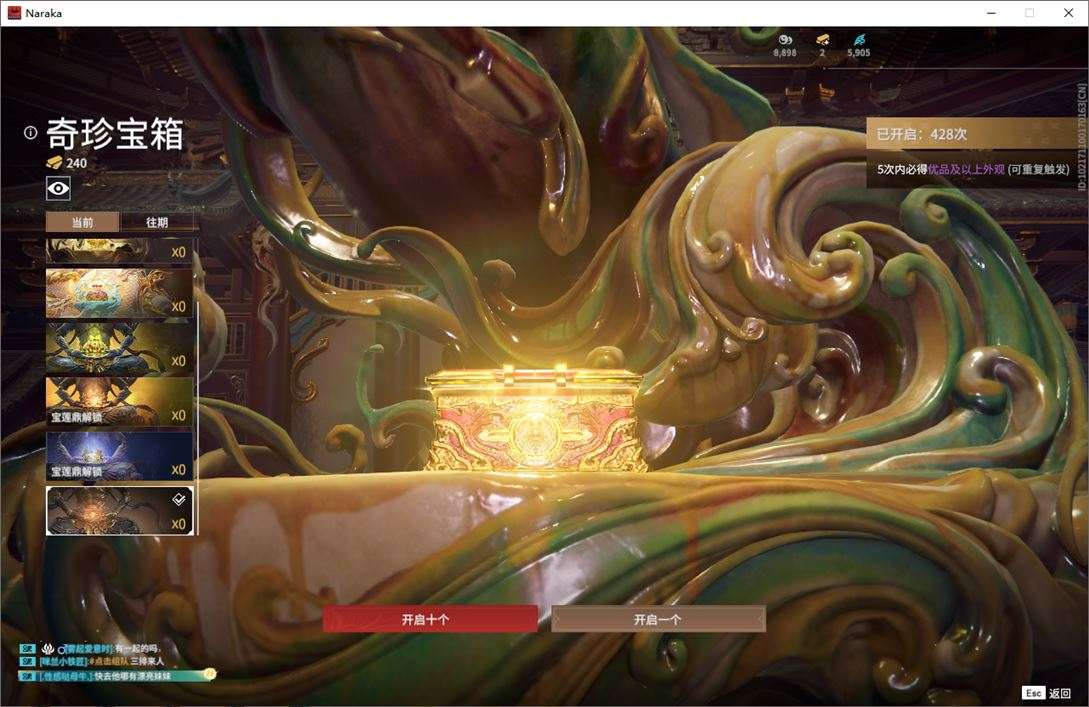Switch to the 往期 tab
The width and height of the screenshot is (1089, 707).
coord(157,222)
